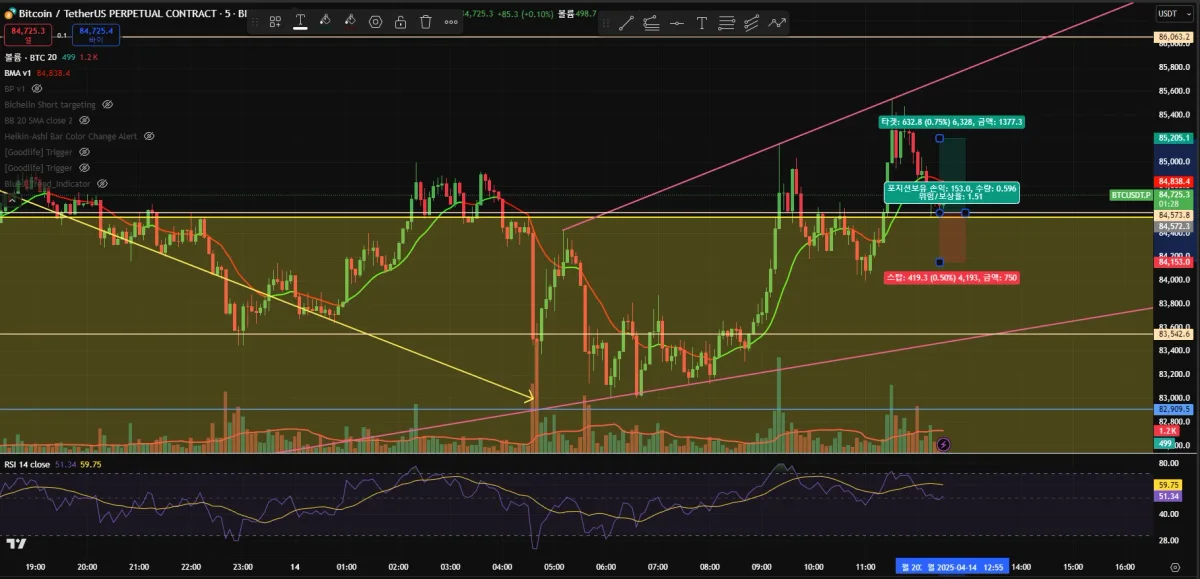
Task: Select the zigzag path drawing tool
Action: point(777,22)
